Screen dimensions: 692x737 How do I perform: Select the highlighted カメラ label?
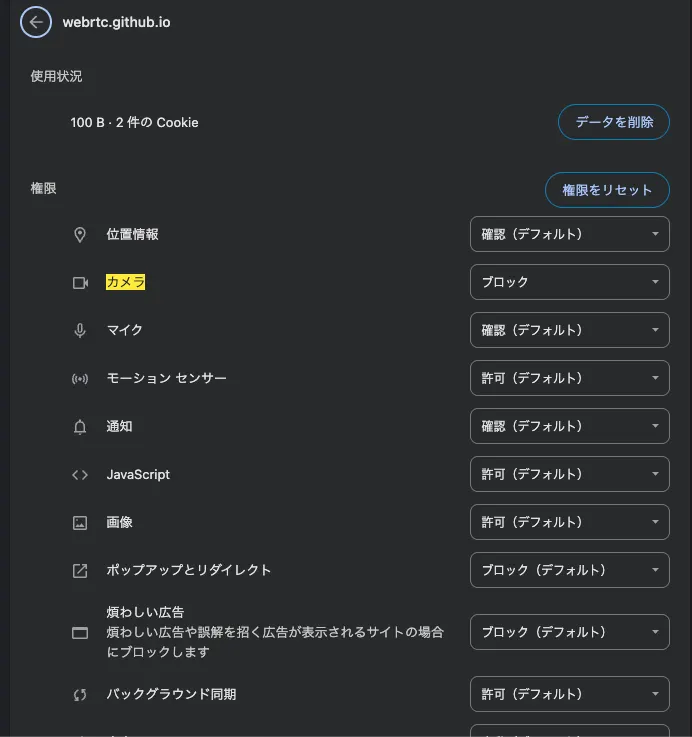point(126,282)
